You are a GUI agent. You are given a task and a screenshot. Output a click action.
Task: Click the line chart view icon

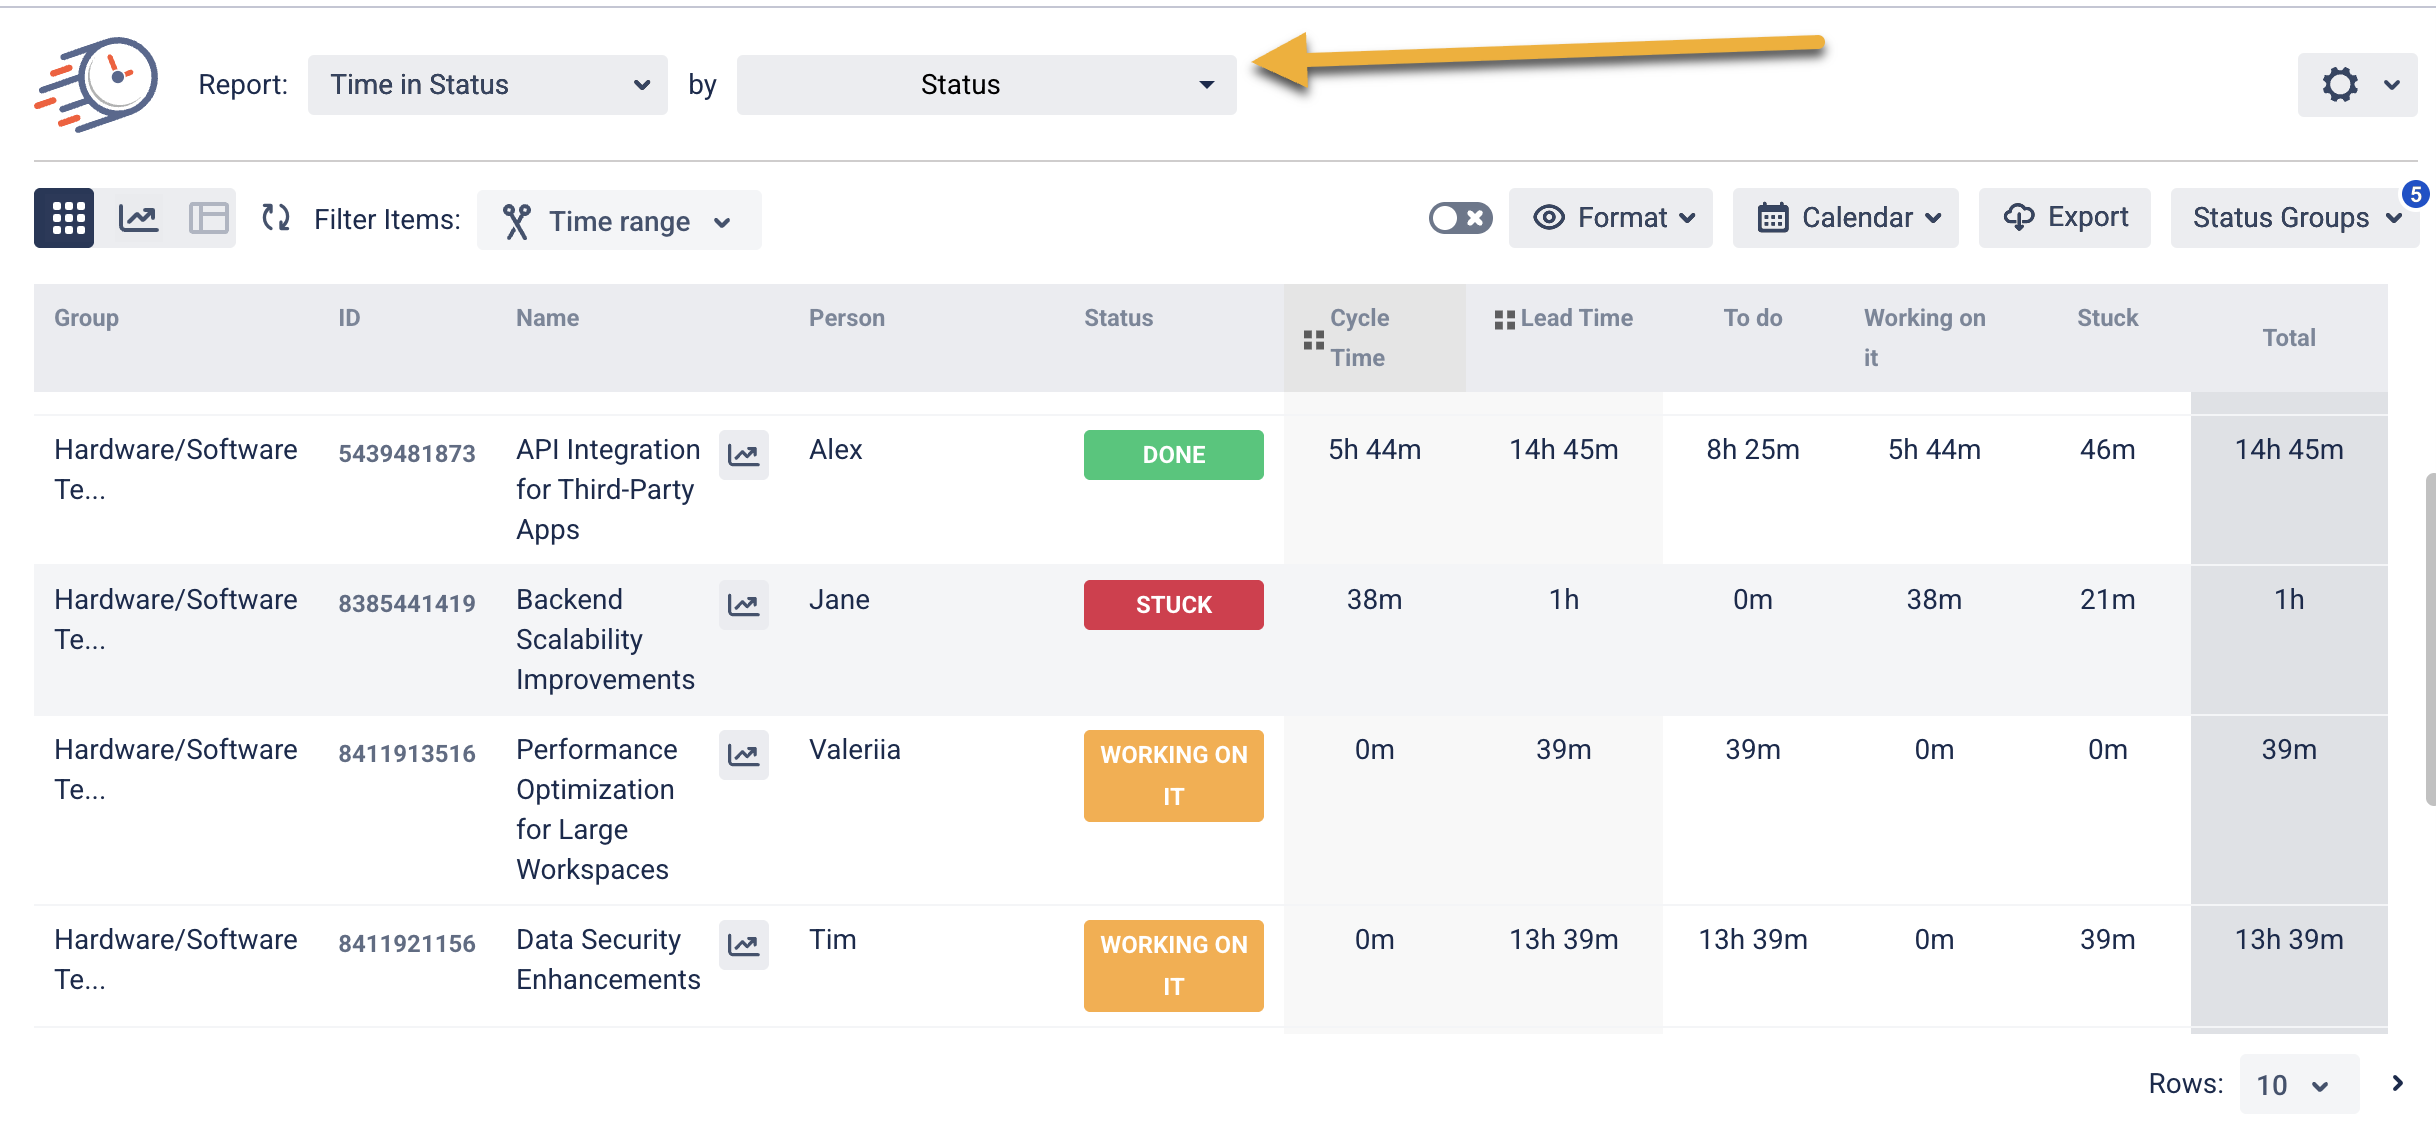click(x=140, y=217)
